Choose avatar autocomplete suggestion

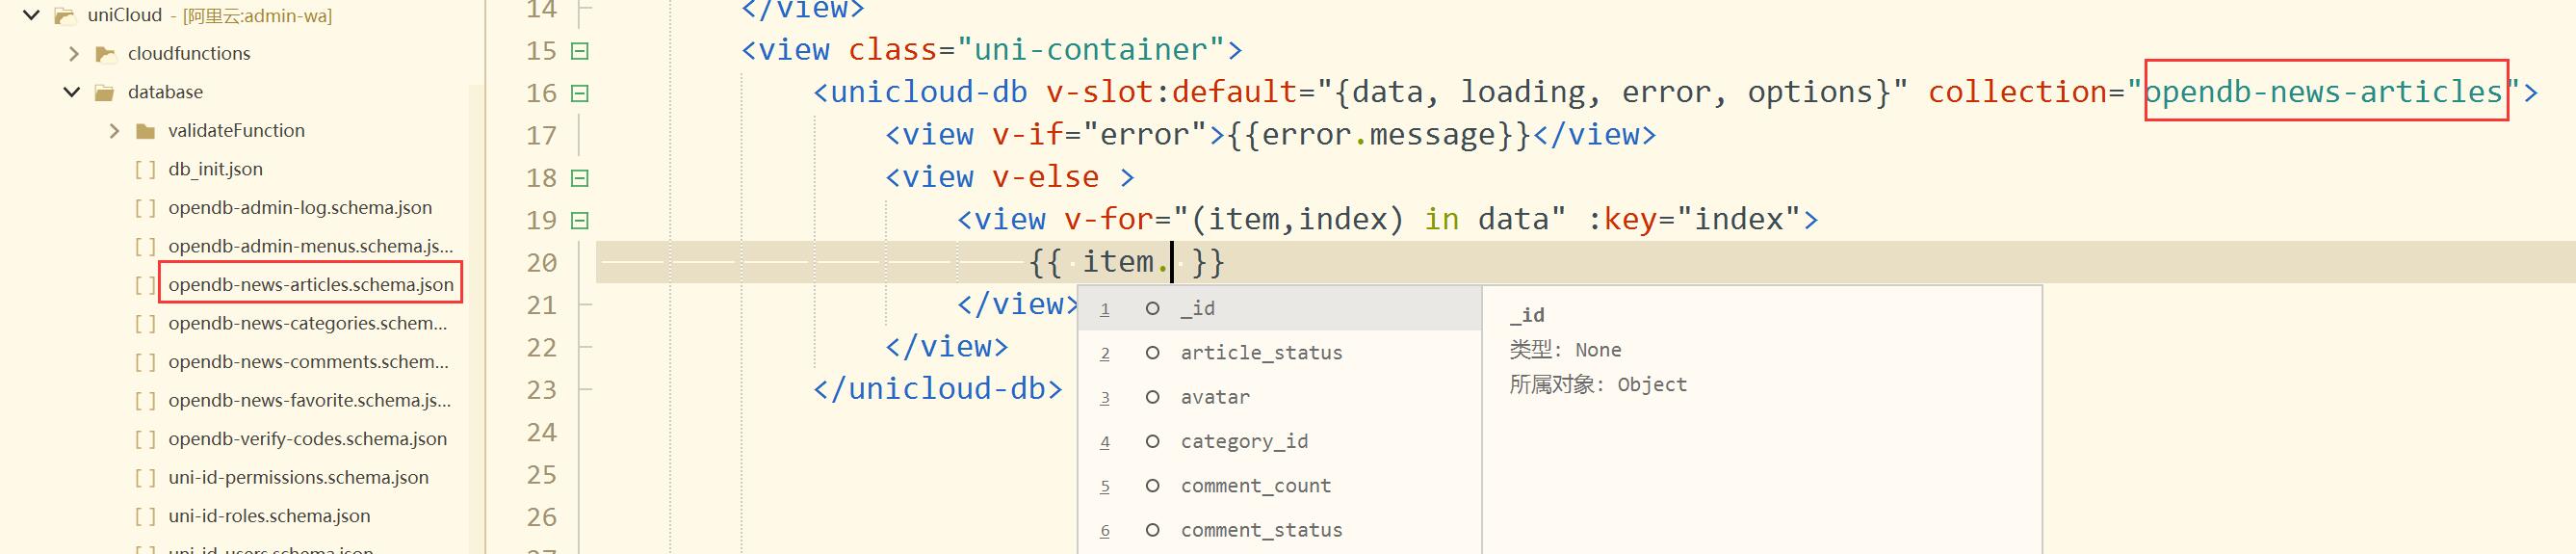coord(1280,397)
